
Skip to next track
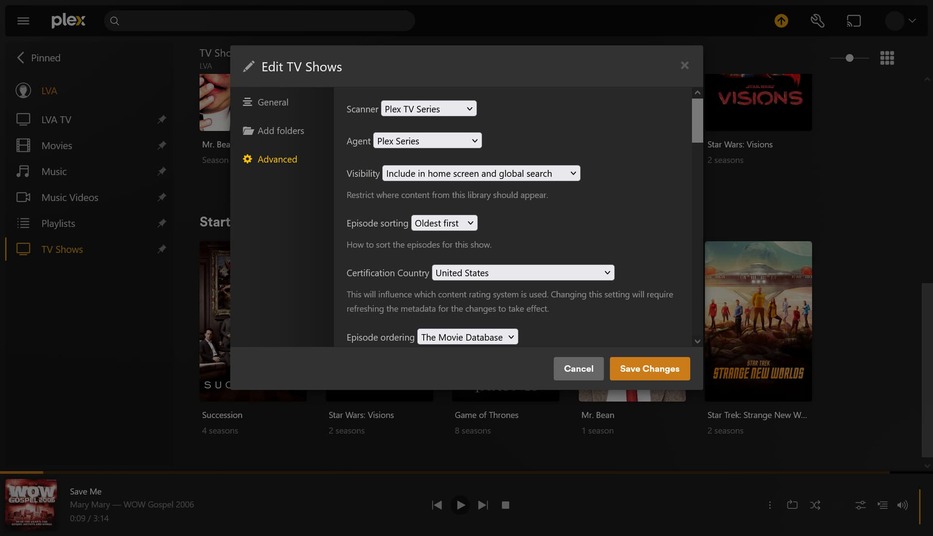pyautogui.click(x=483, y=505)
